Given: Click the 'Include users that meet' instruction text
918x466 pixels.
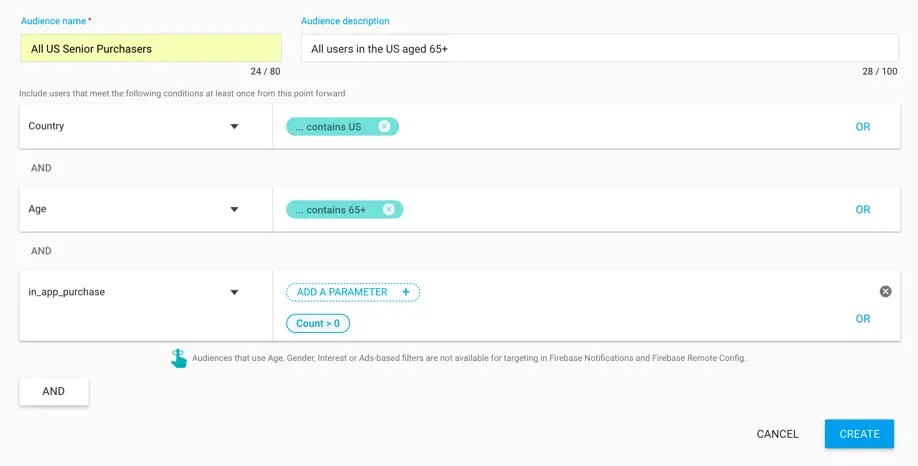Looking at the screenshot, I should [x=182, y=93].
